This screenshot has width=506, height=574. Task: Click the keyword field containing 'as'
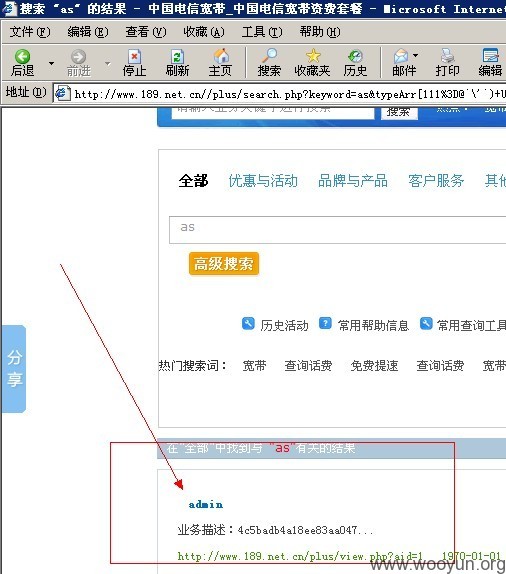pos(337,230)
